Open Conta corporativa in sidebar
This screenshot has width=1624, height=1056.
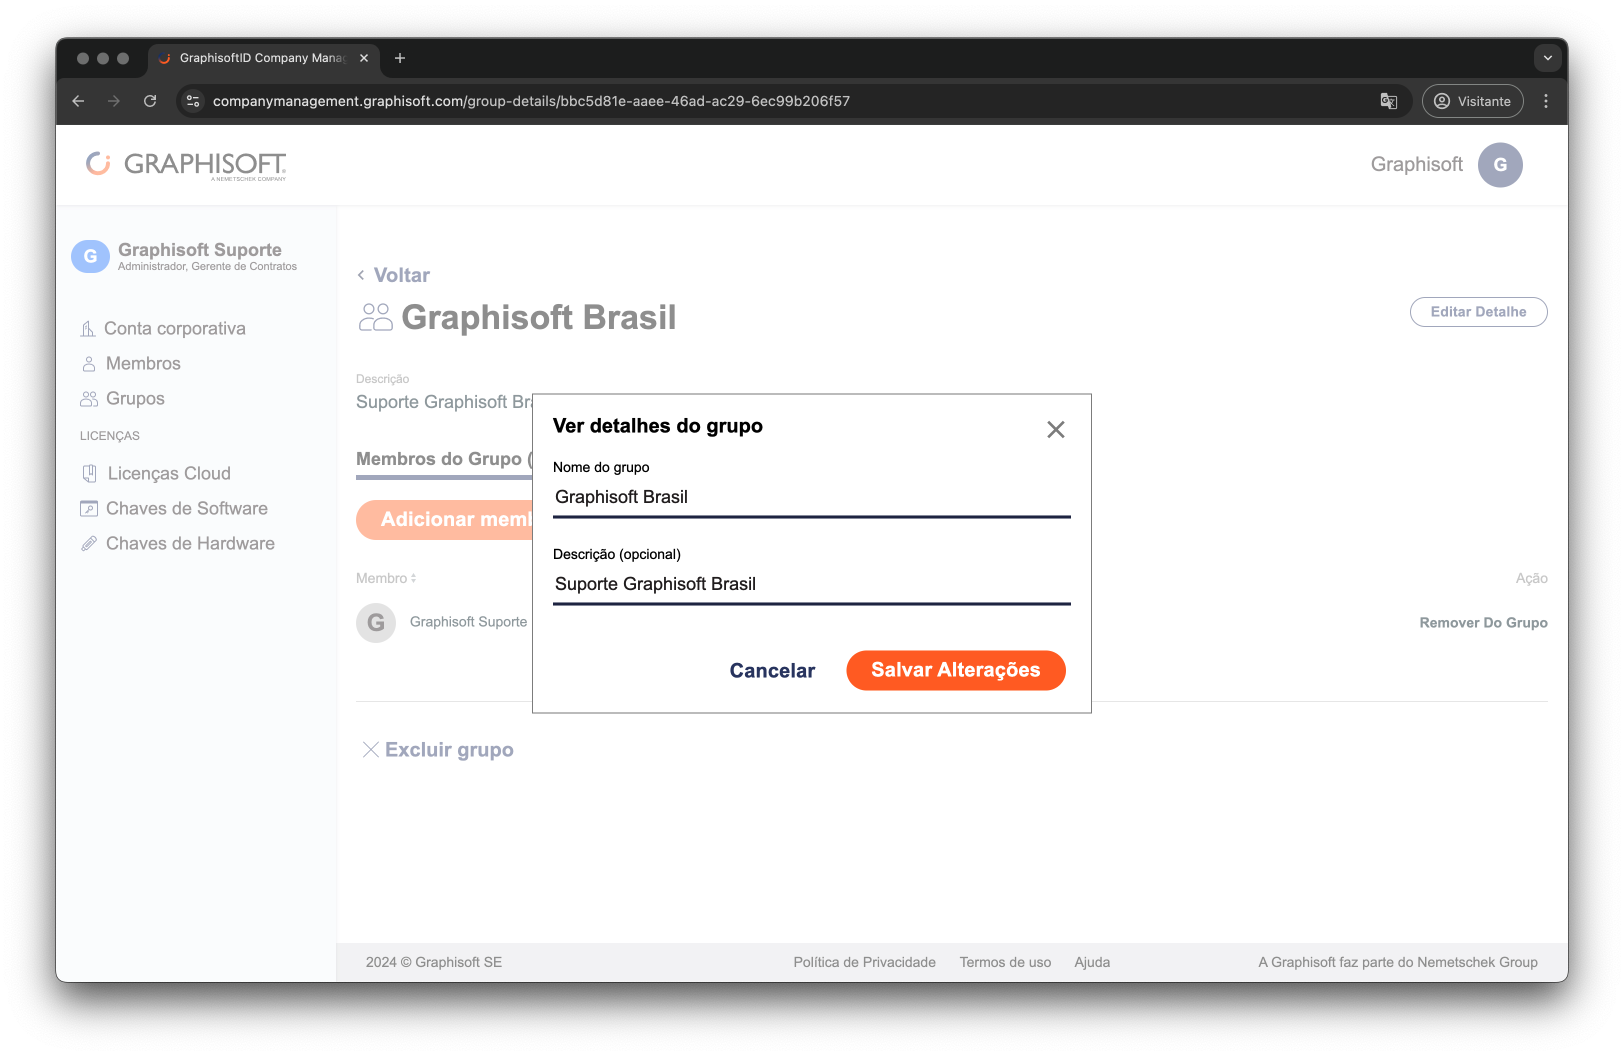(174, 329)
